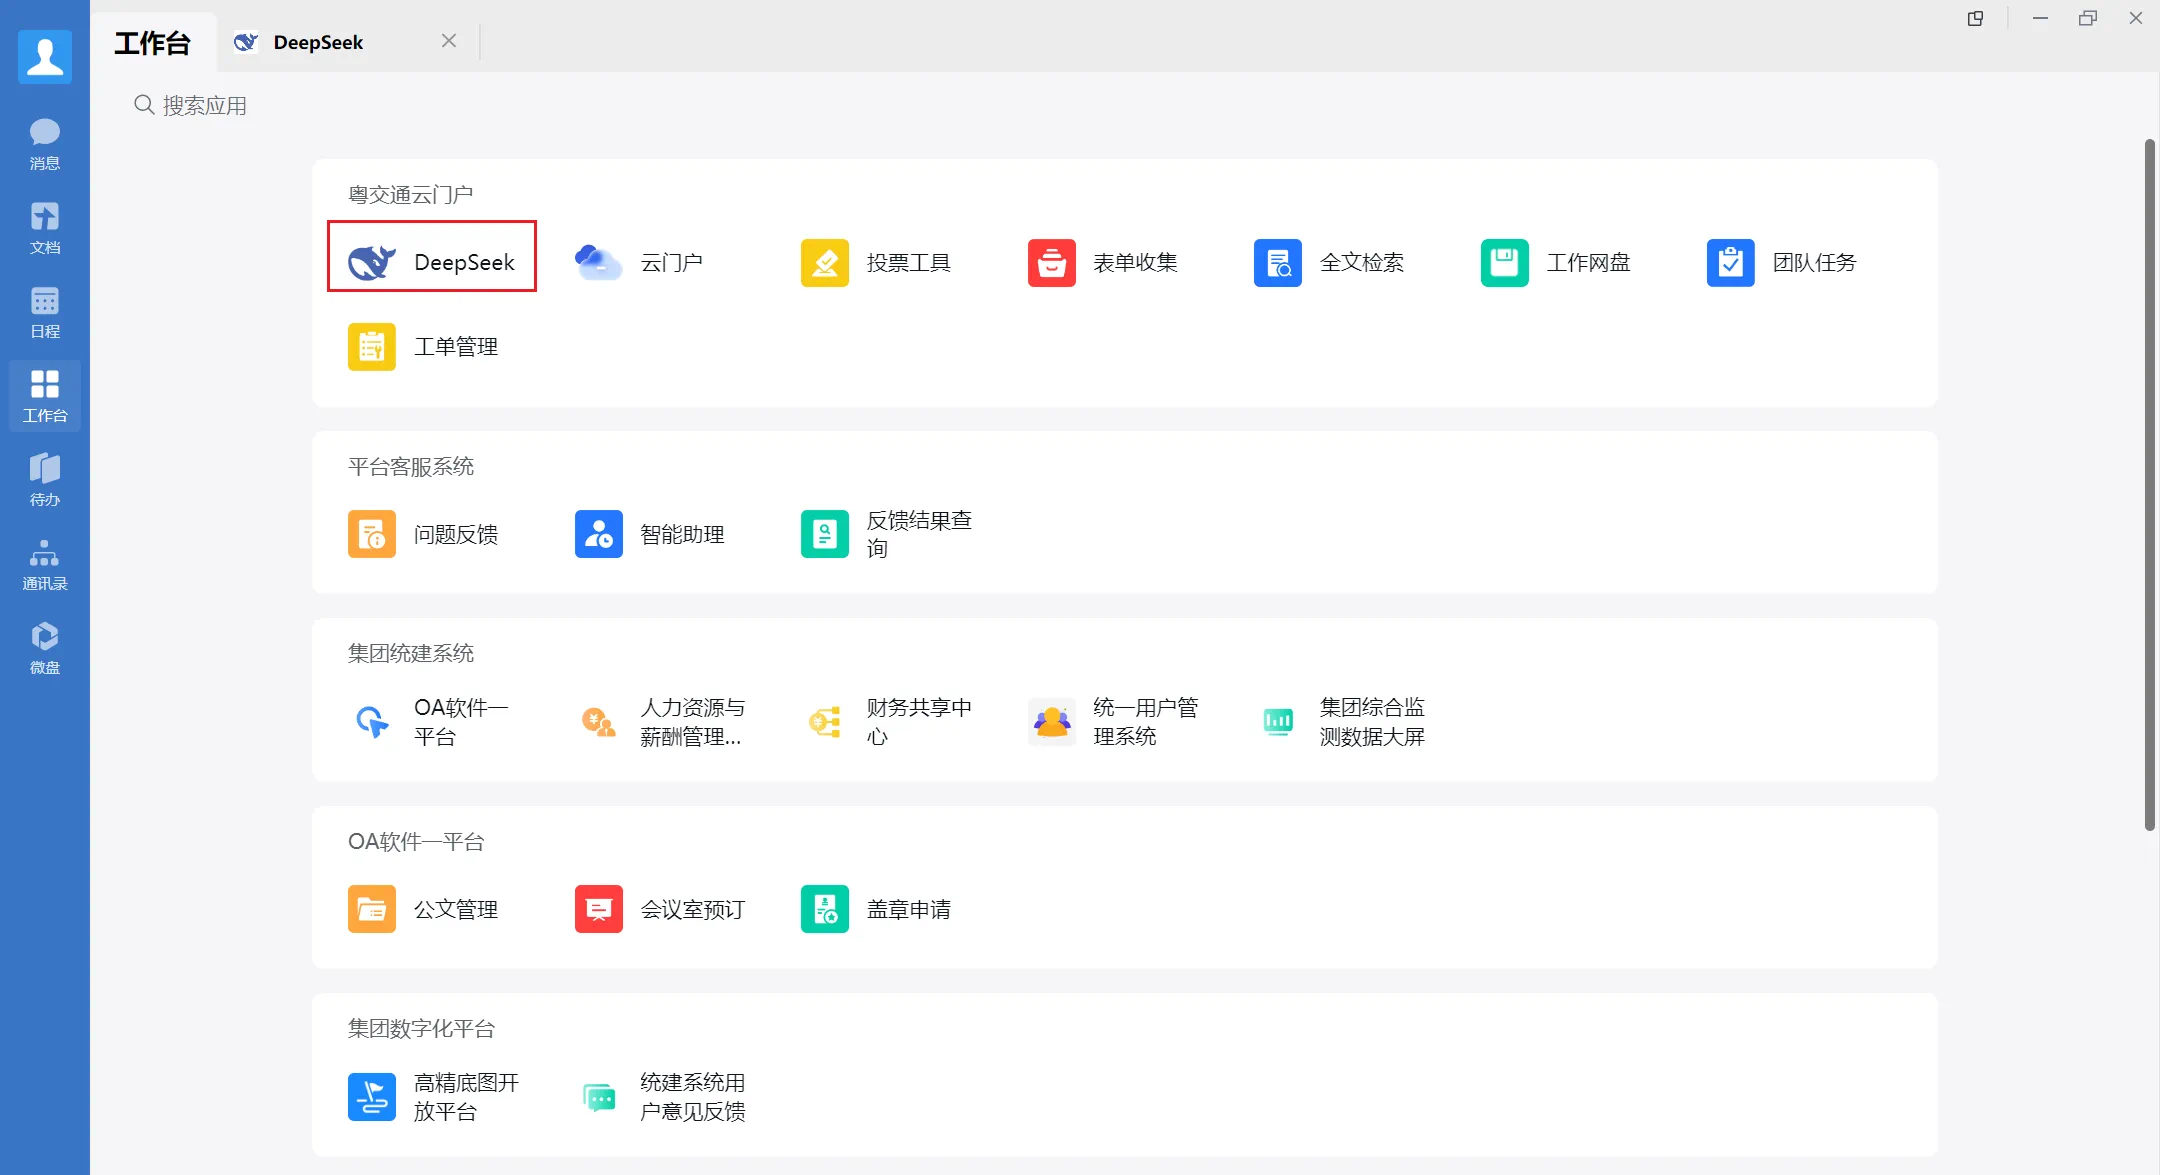
Task: Select the 工作台 workbench sidebar icon
Action: (x=45, y=395)
